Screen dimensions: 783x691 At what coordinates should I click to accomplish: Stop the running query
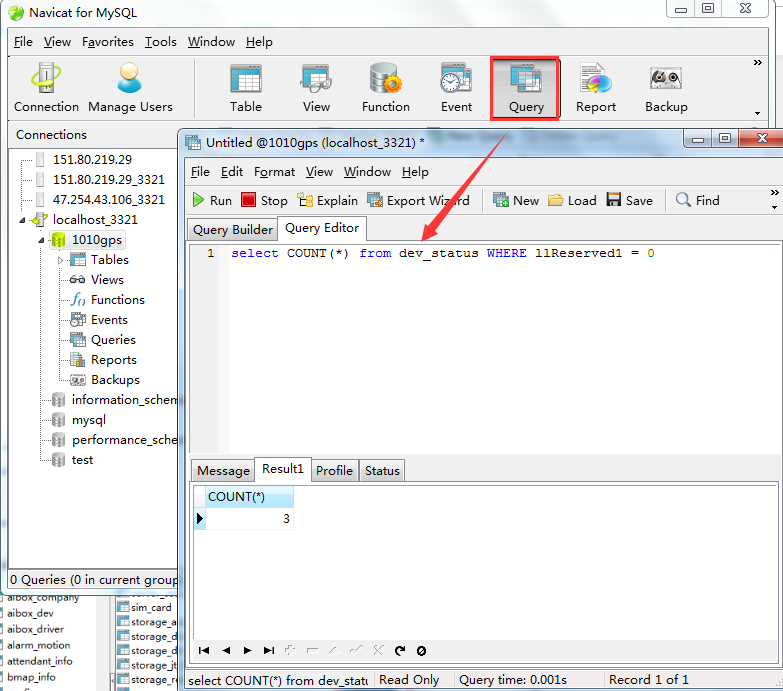264,200
